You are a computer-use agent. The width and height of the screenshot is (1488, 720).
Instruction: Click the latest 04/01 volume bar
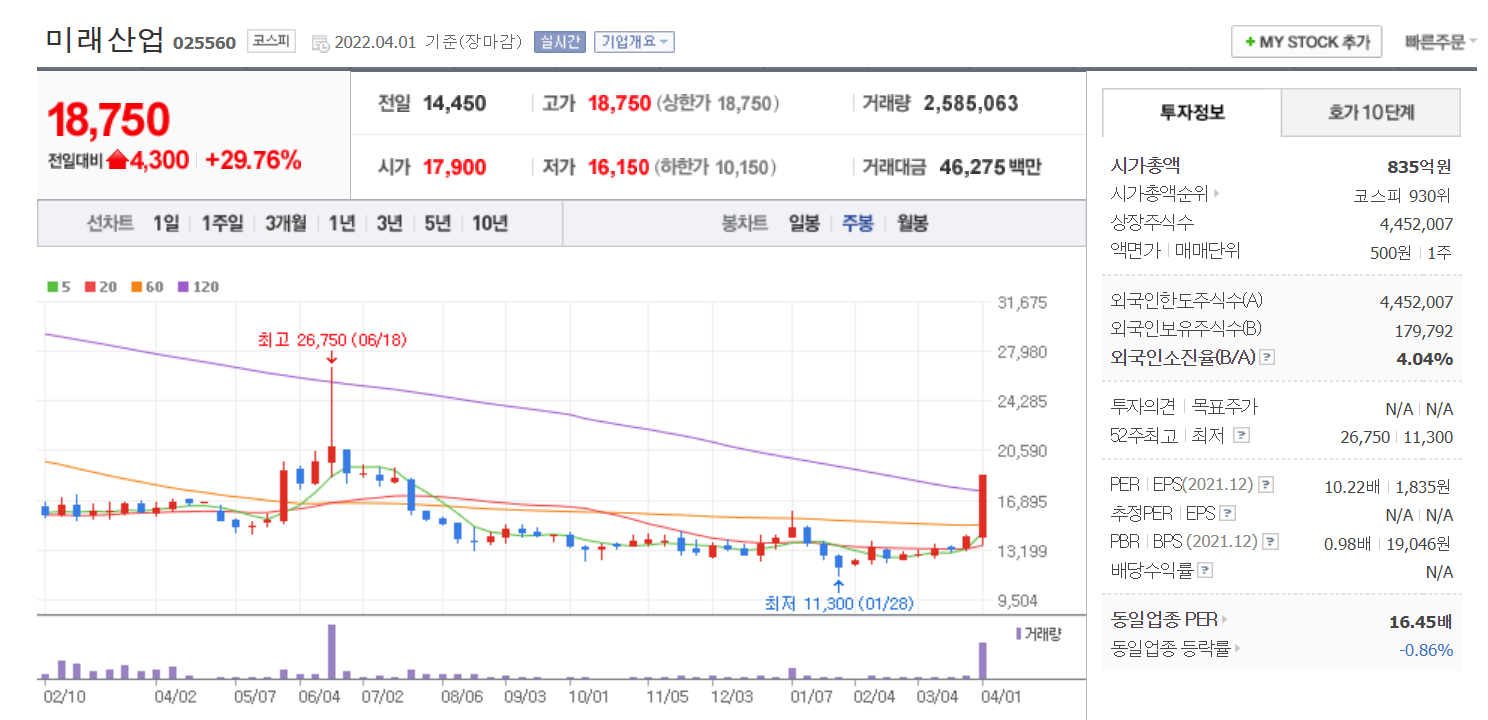pos(982,661)
